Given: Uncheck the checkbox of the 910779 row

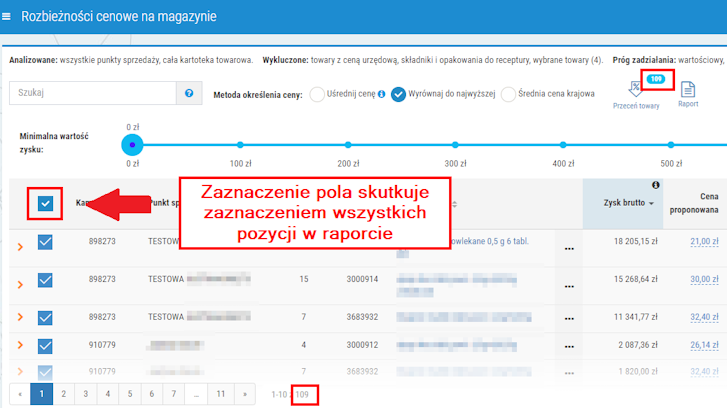Looking at the screenshot, I should point(45,346).
